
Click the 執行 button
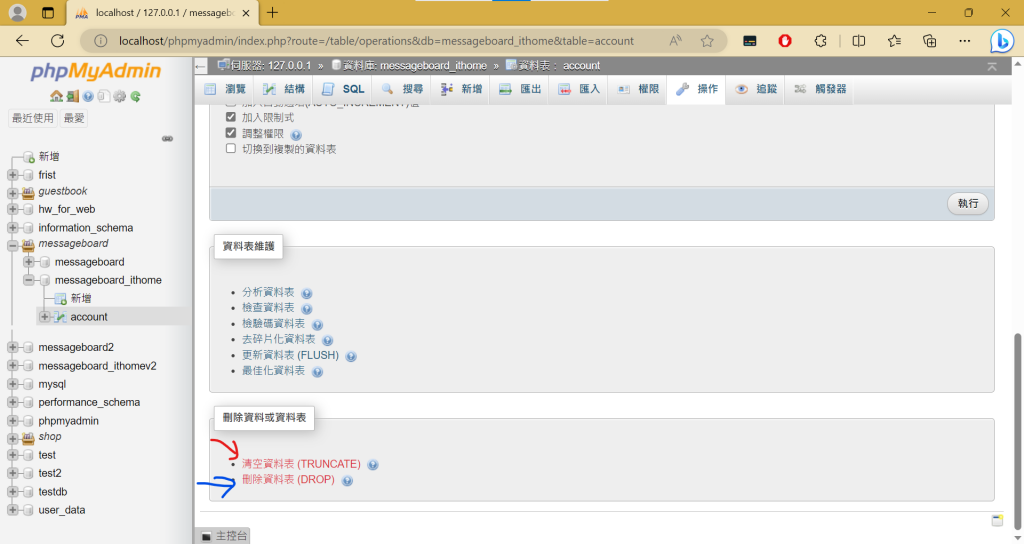pos(968,204)
